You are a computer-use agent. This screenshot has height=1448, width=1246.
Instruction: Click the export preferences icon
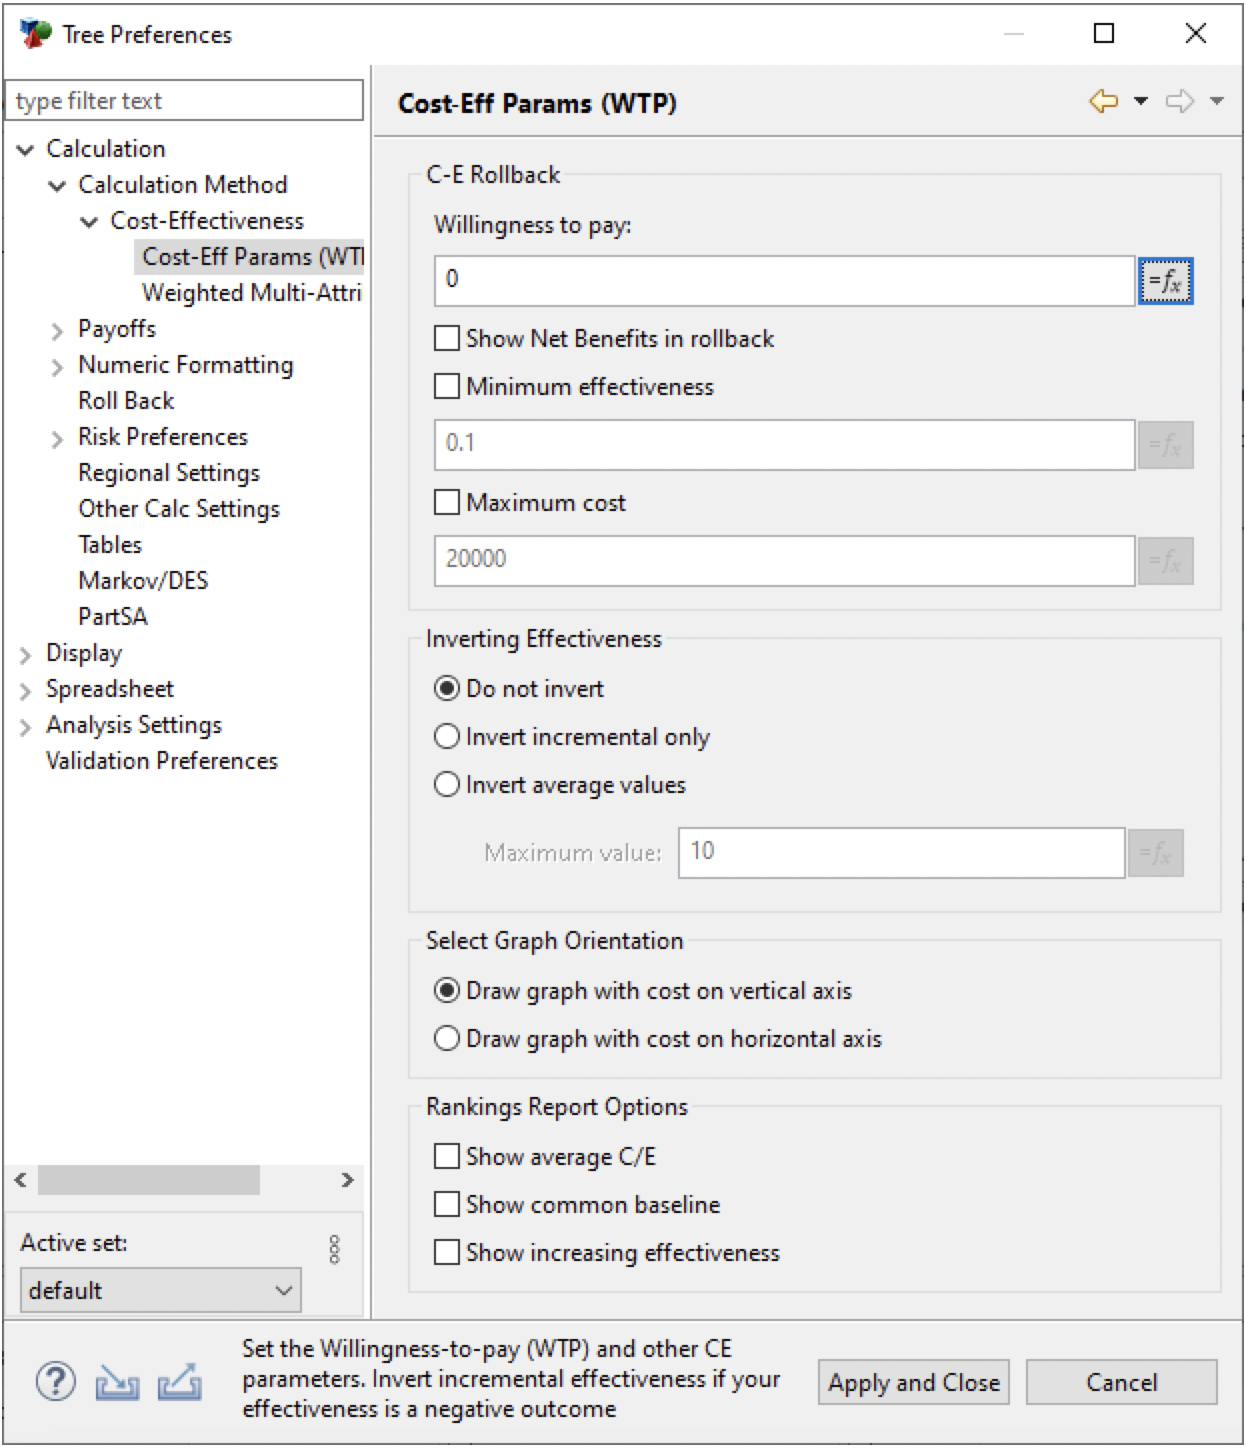tap(179, 1383)
